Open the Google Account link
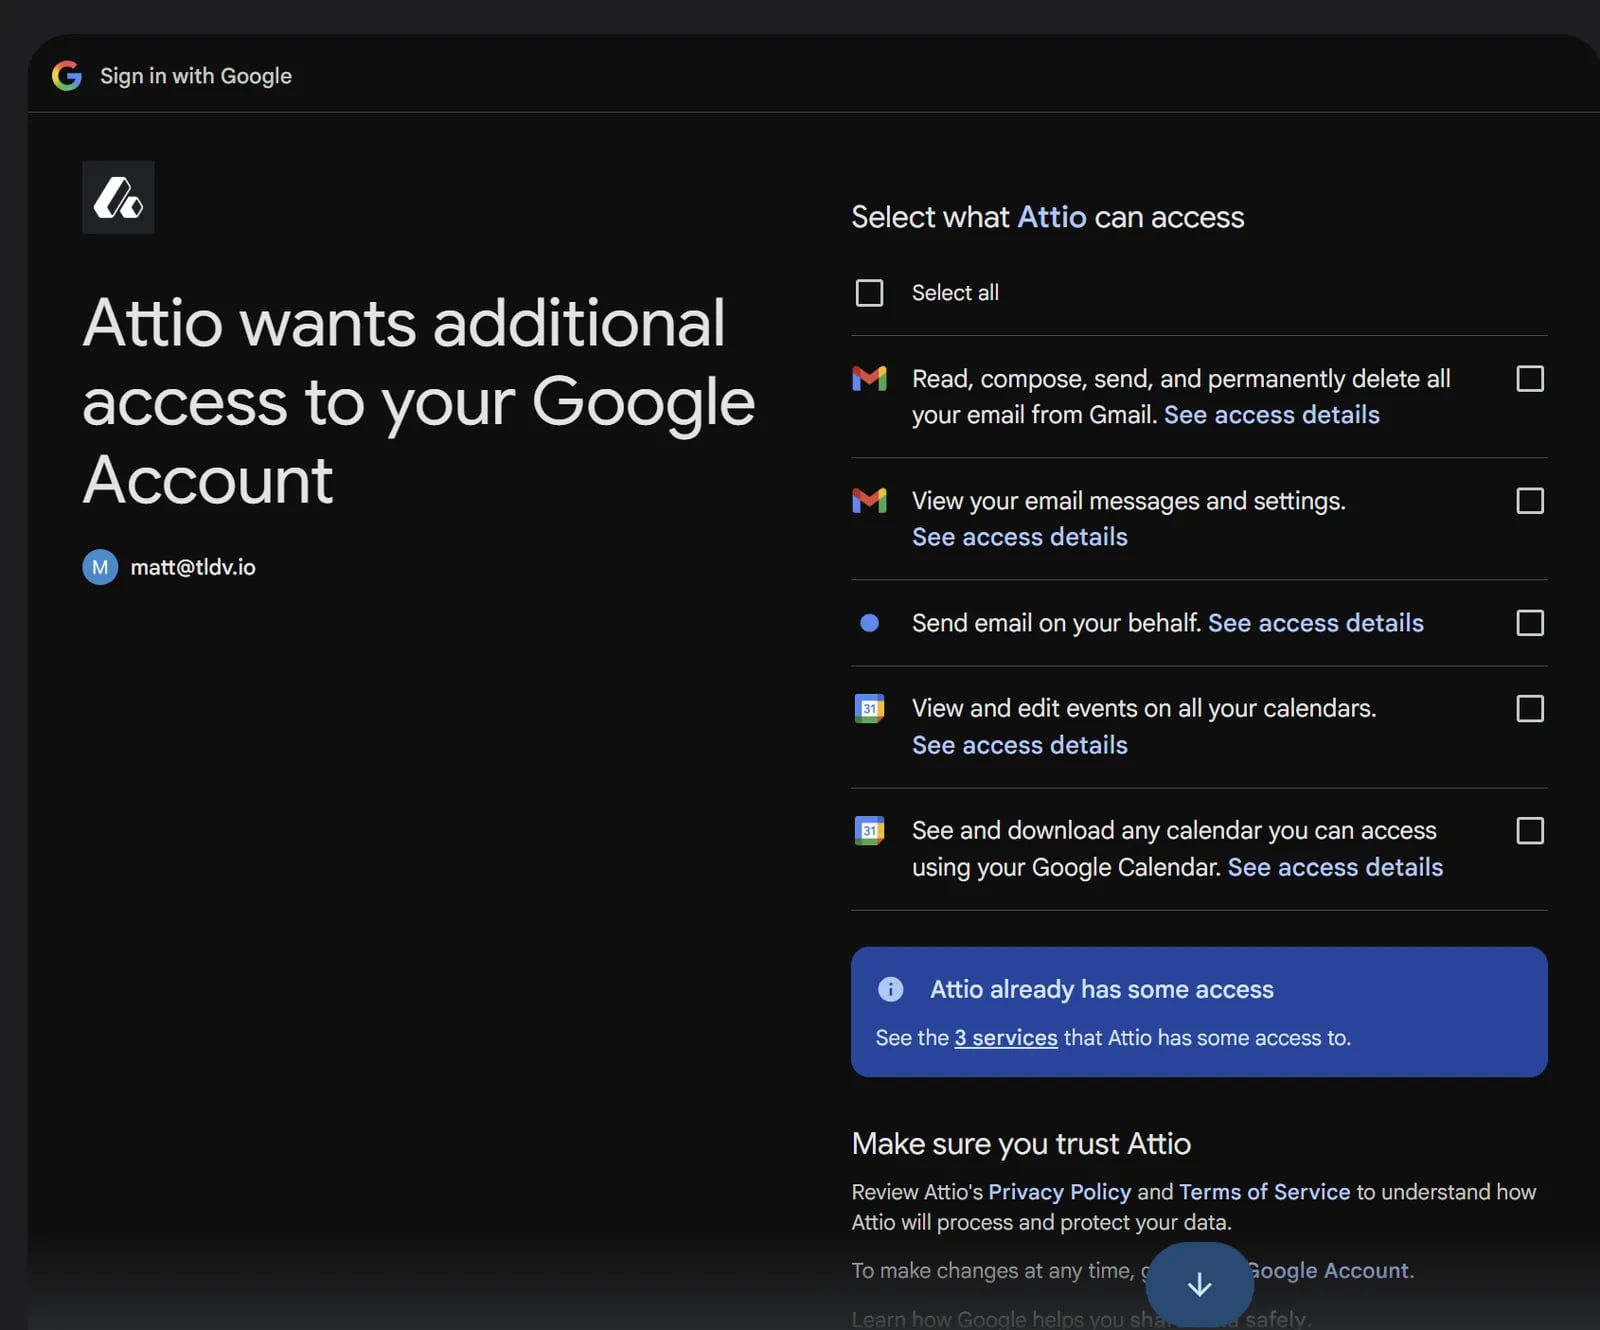Screen dimensions: 1600x1330 coord(1329,1270)
